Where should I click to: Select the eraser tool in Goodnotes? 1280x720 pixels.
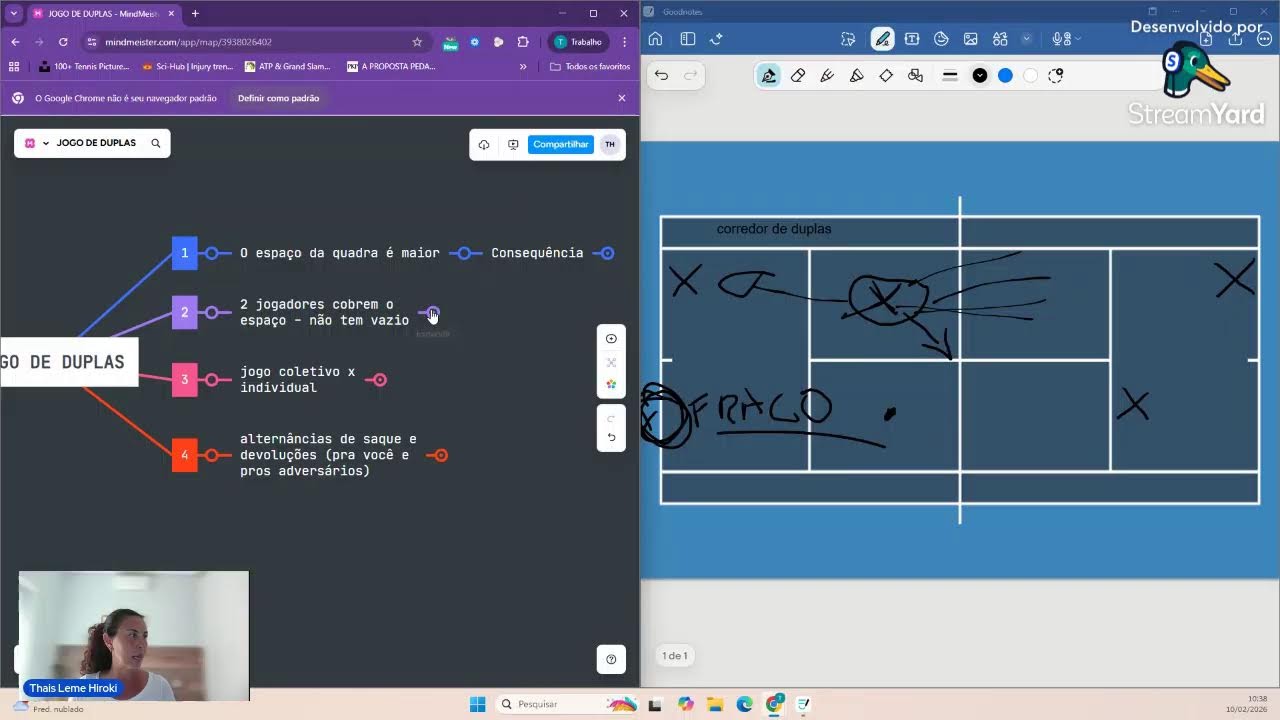click(798, 76)
